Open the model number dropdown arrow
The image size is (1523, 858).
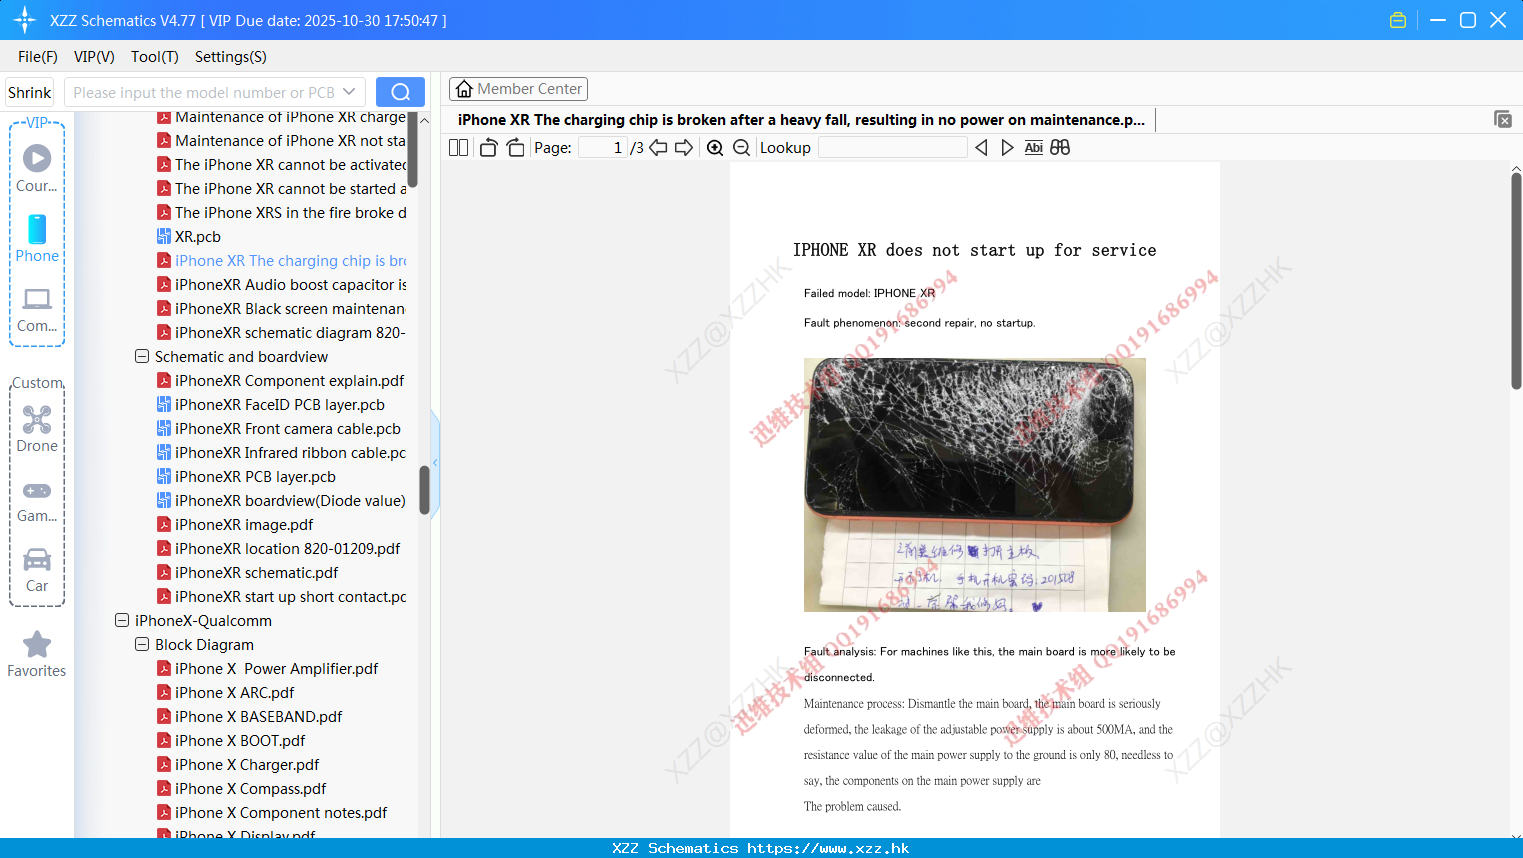point(349,92)
